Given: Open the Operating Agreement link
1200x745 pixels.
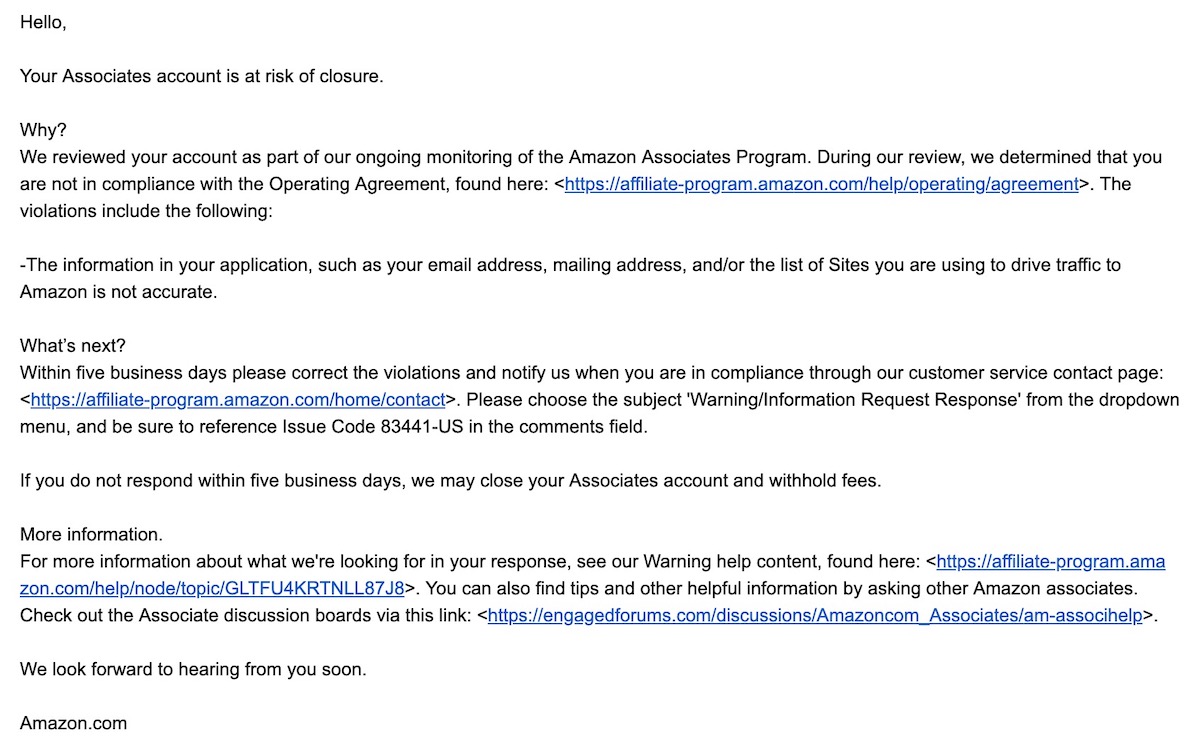Looking at the screenshot, I should click(821, 184).
